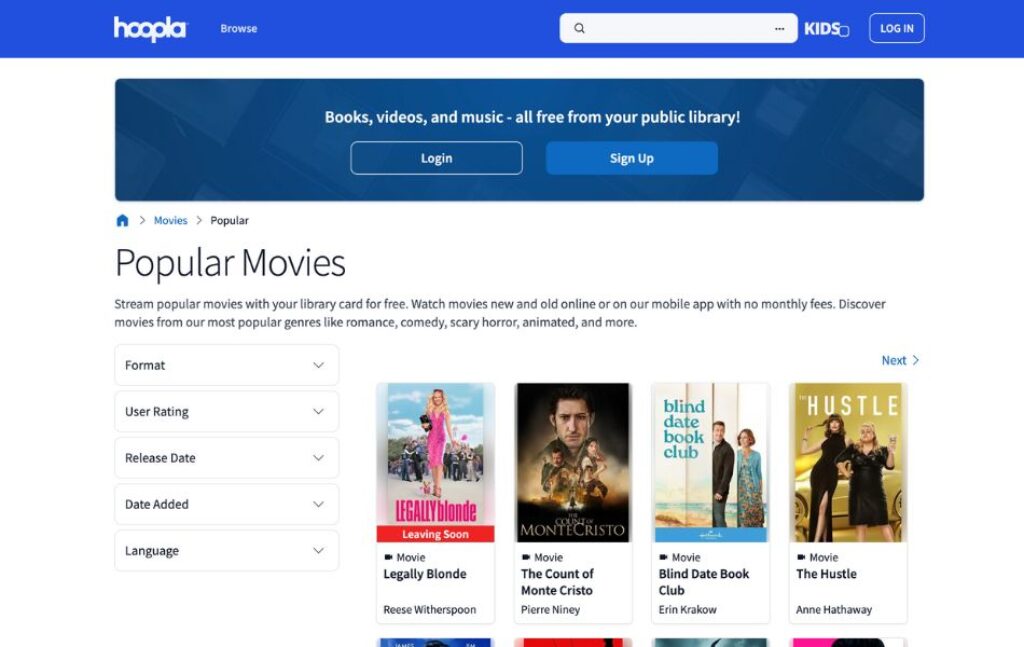Open The Hustle poster

click(x=848, y=462)
